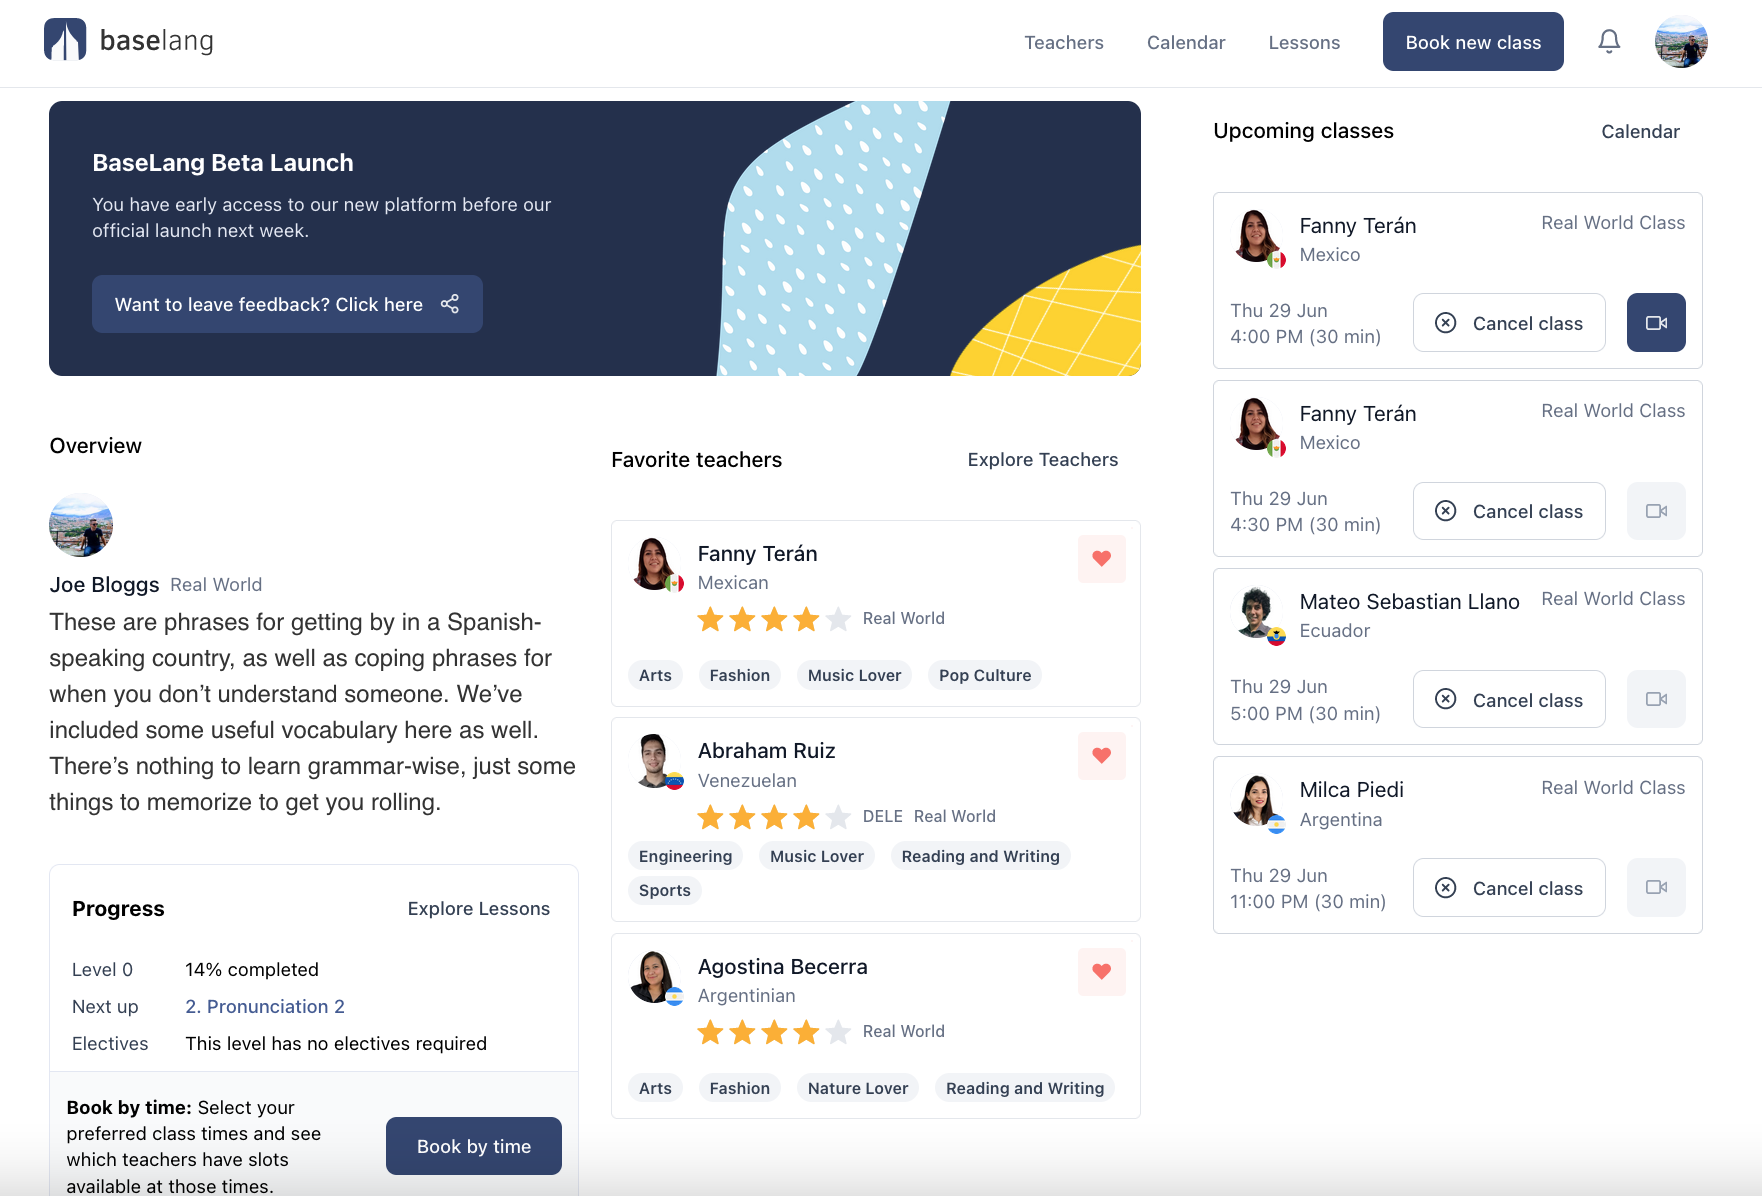This screenshot has height=1196, width=1762.
Task: Cancel Milca Piedi's 11:00 PM class
Action: coord(1509,887)
